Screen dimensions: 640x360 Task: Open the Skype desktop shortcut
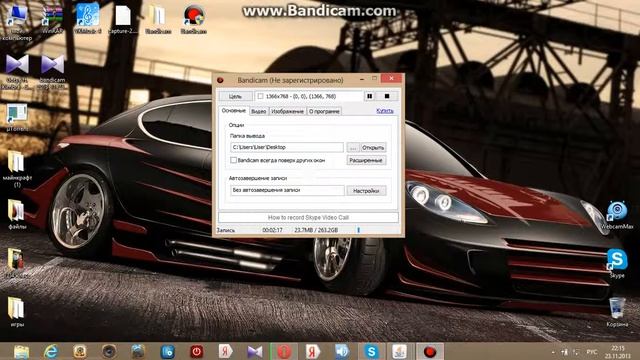(617, 263)
